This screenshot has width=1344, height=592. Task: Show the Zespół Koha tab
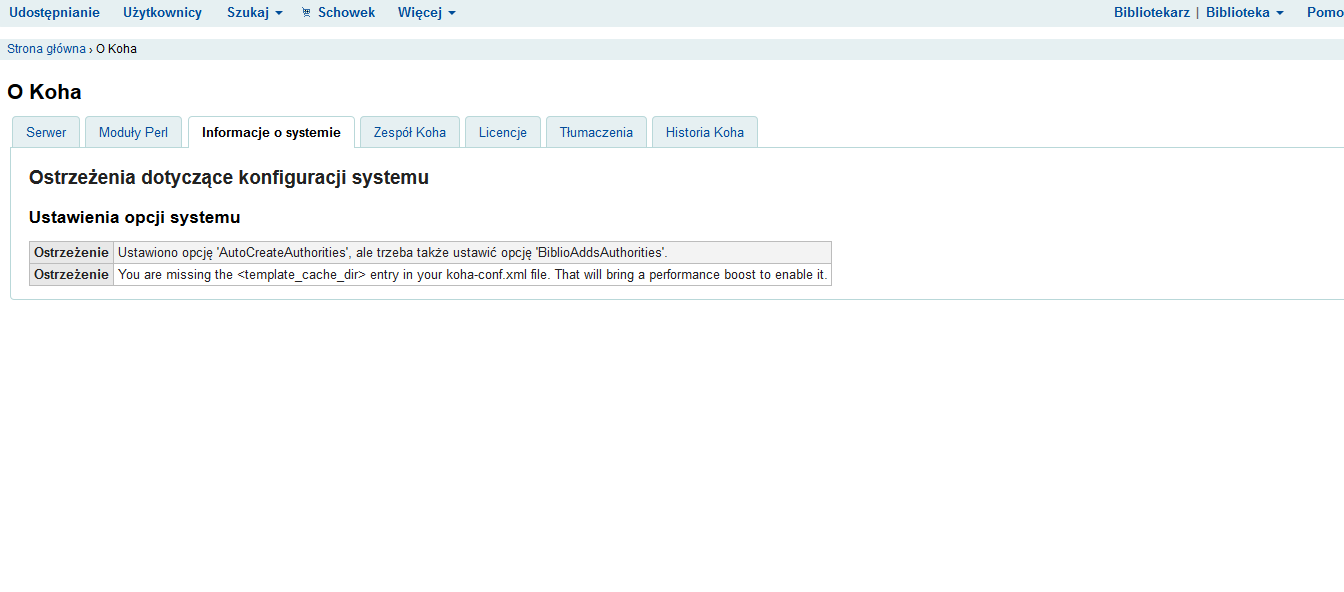click(409, 132)
